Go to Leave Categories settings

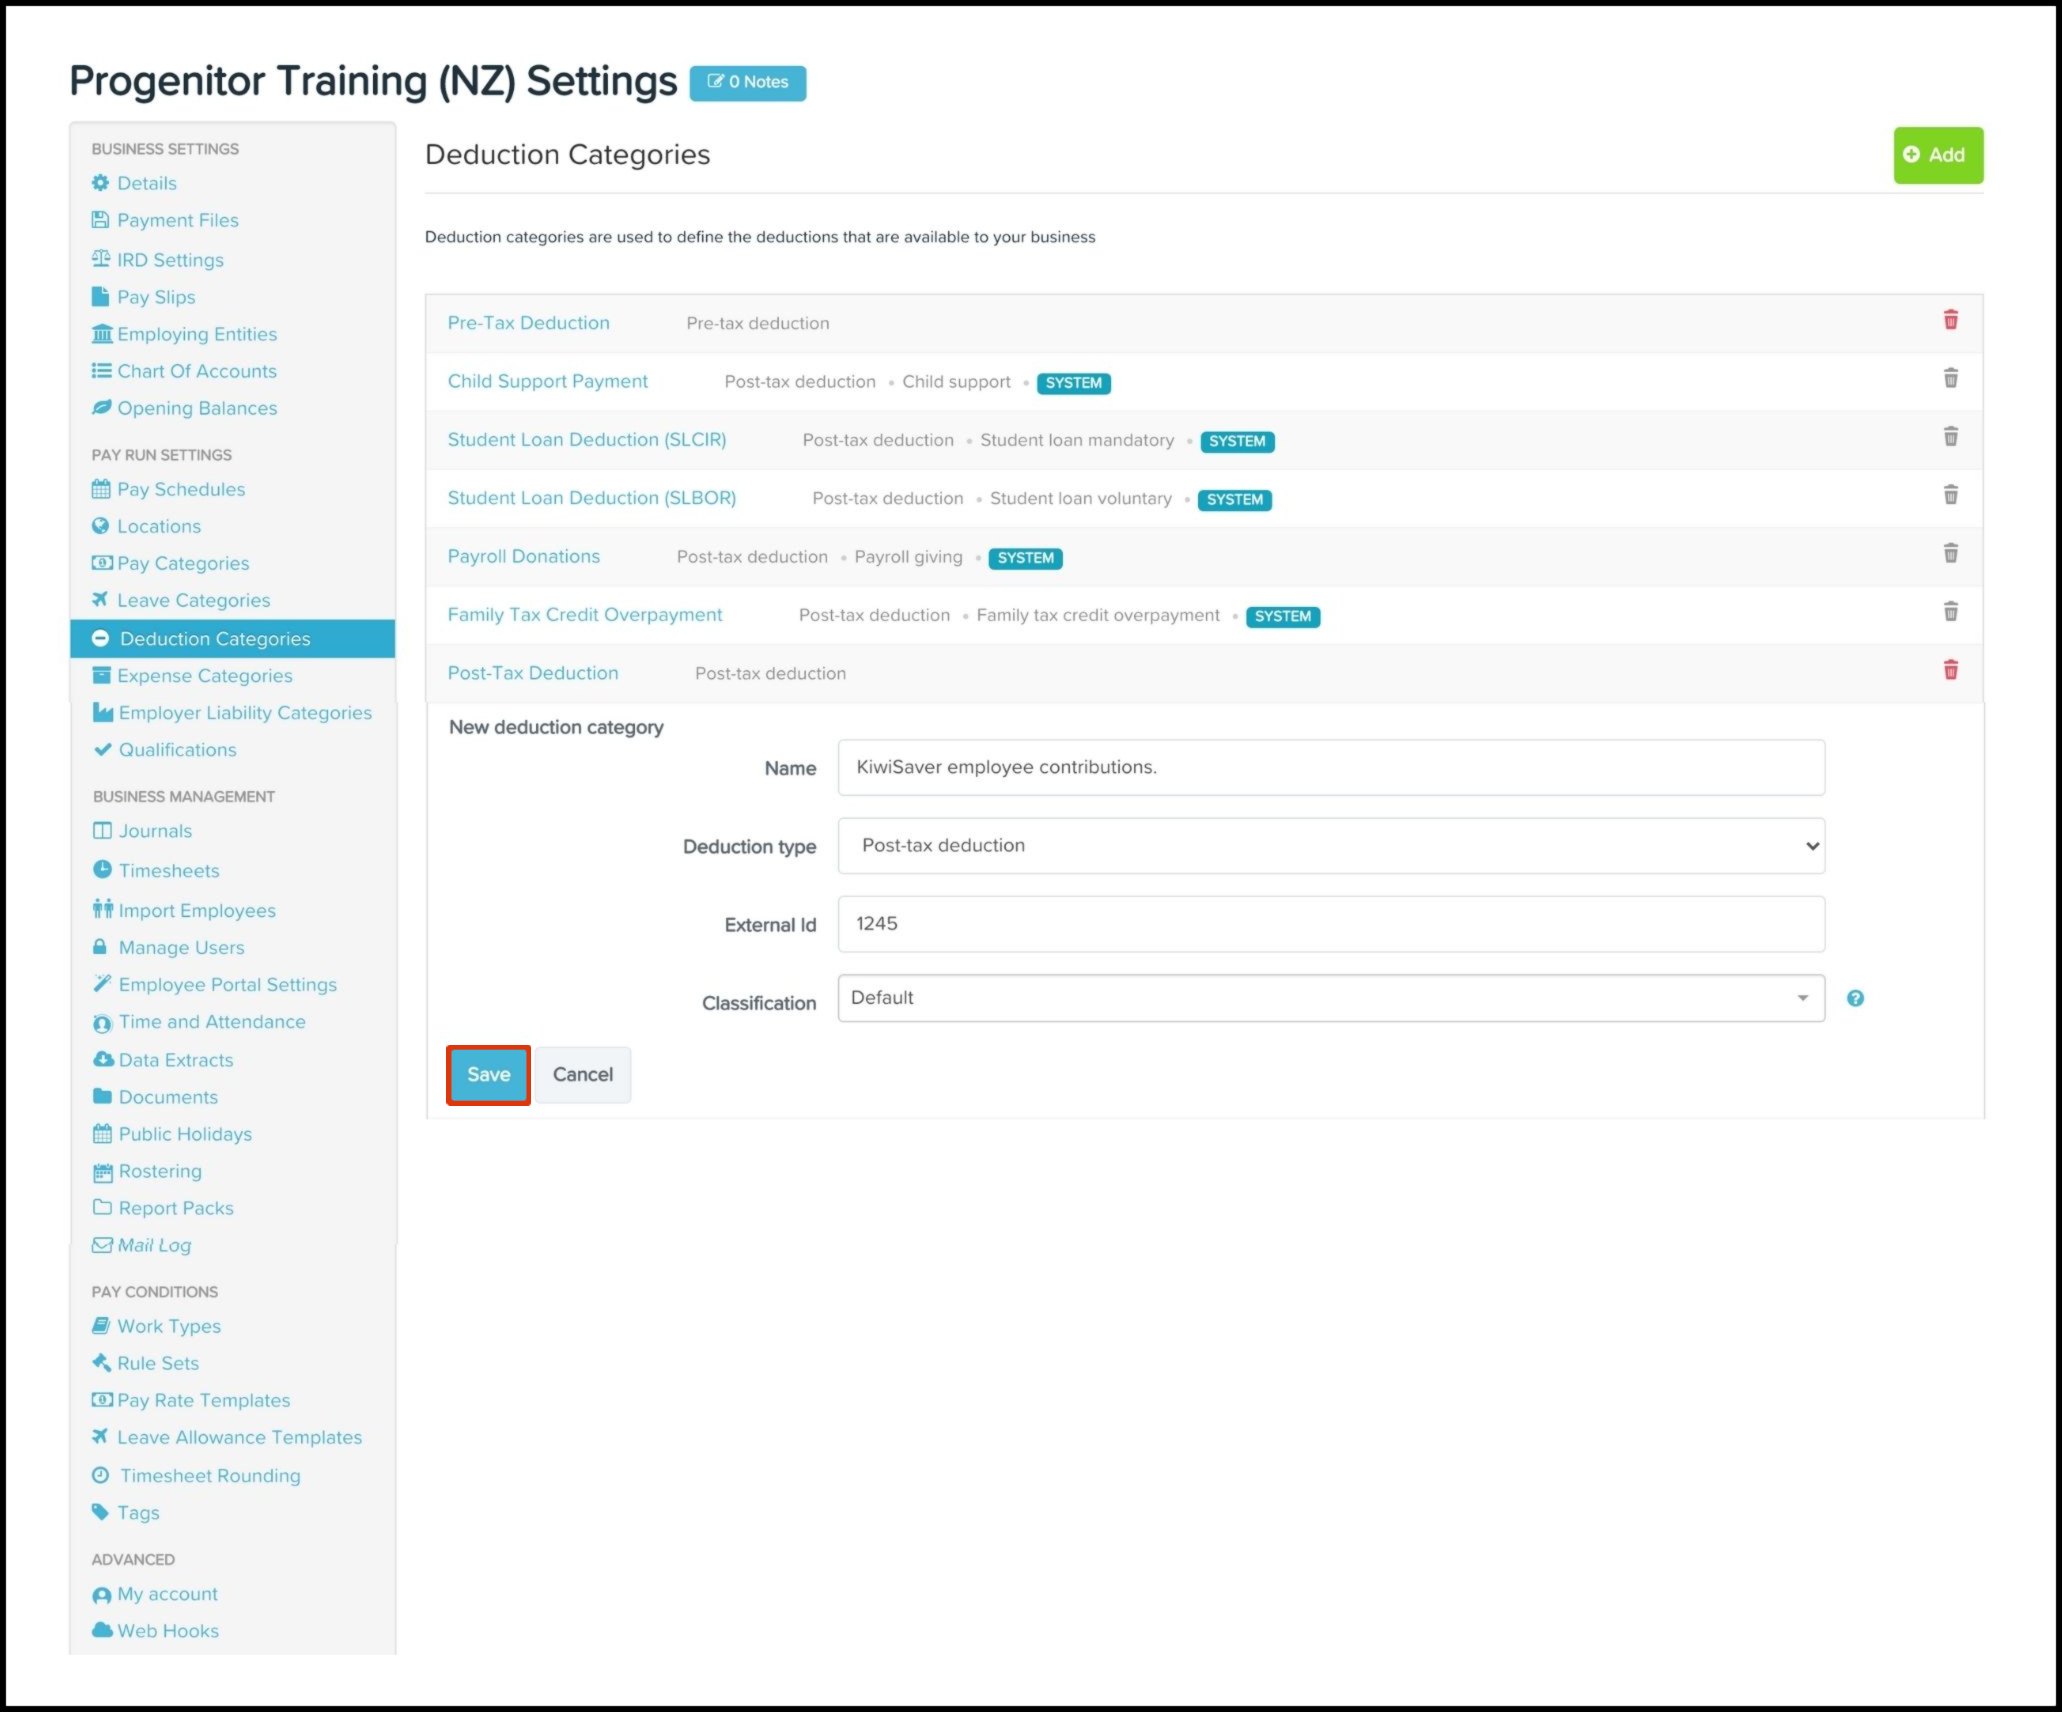point(193,600)
